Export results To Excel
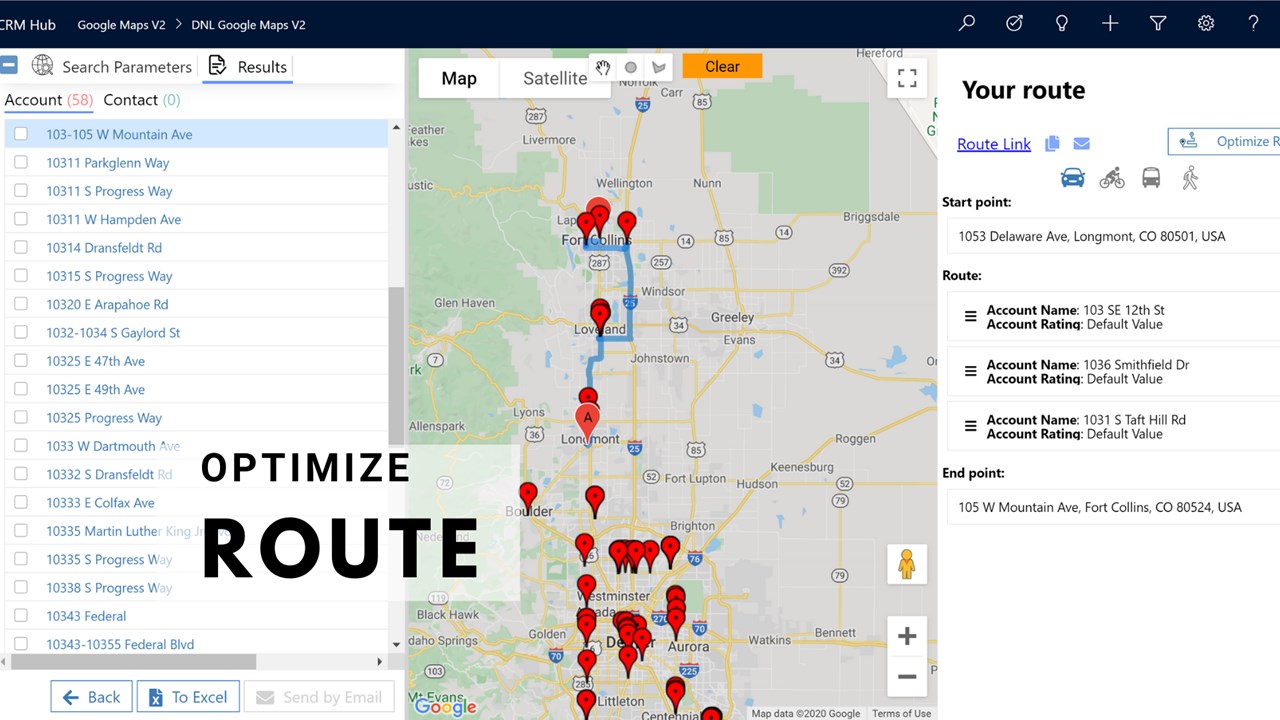The image size is (1280, 720). click(188, 697)
